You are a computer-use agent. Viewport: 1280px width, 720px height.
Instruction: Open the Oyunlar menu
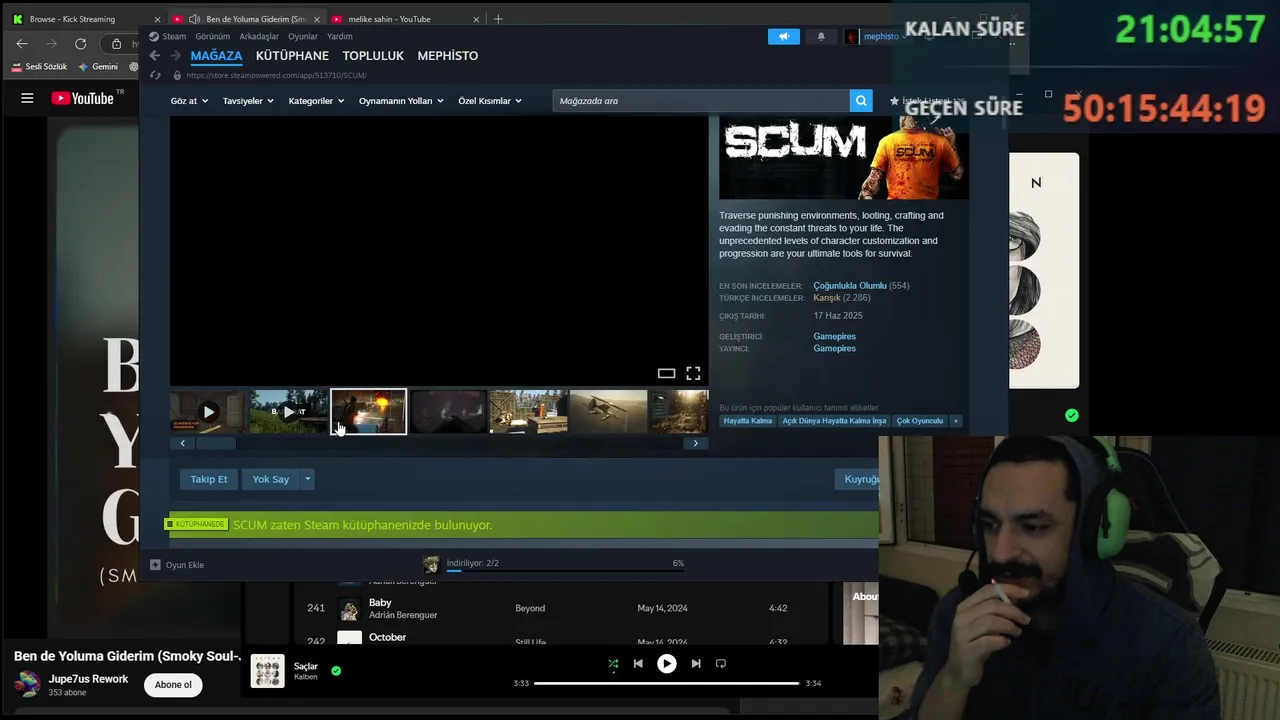click(303, 36)
